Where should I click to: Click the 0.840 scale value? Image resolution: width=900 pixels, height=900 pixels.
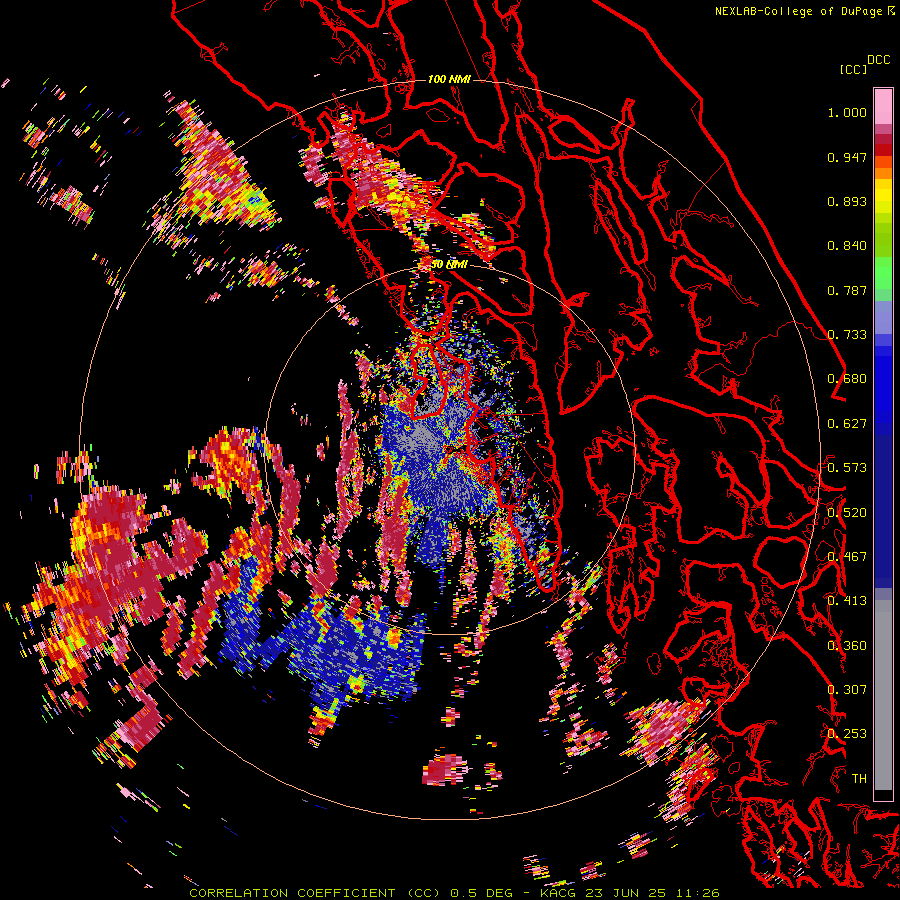click(x=847, y=246)
